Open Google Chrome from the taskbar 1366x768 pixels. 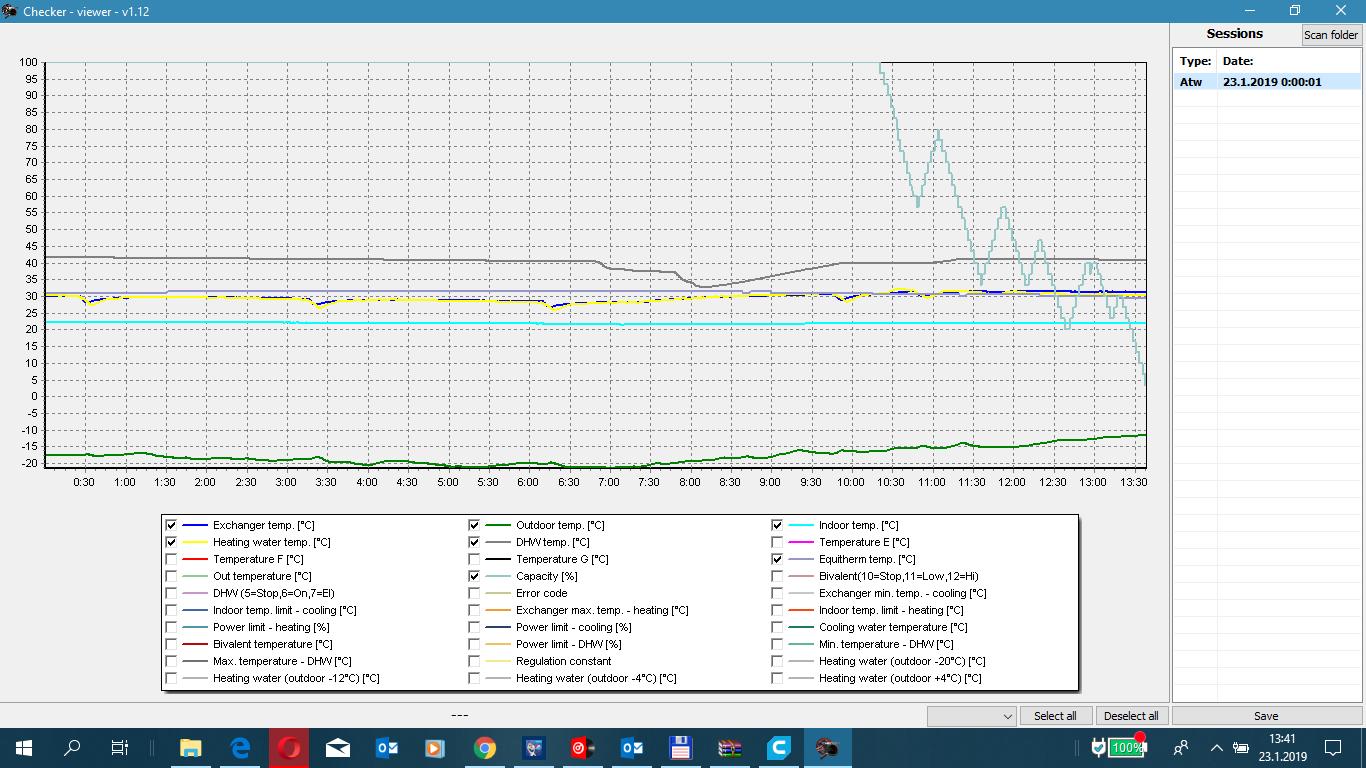click(485, 747)
